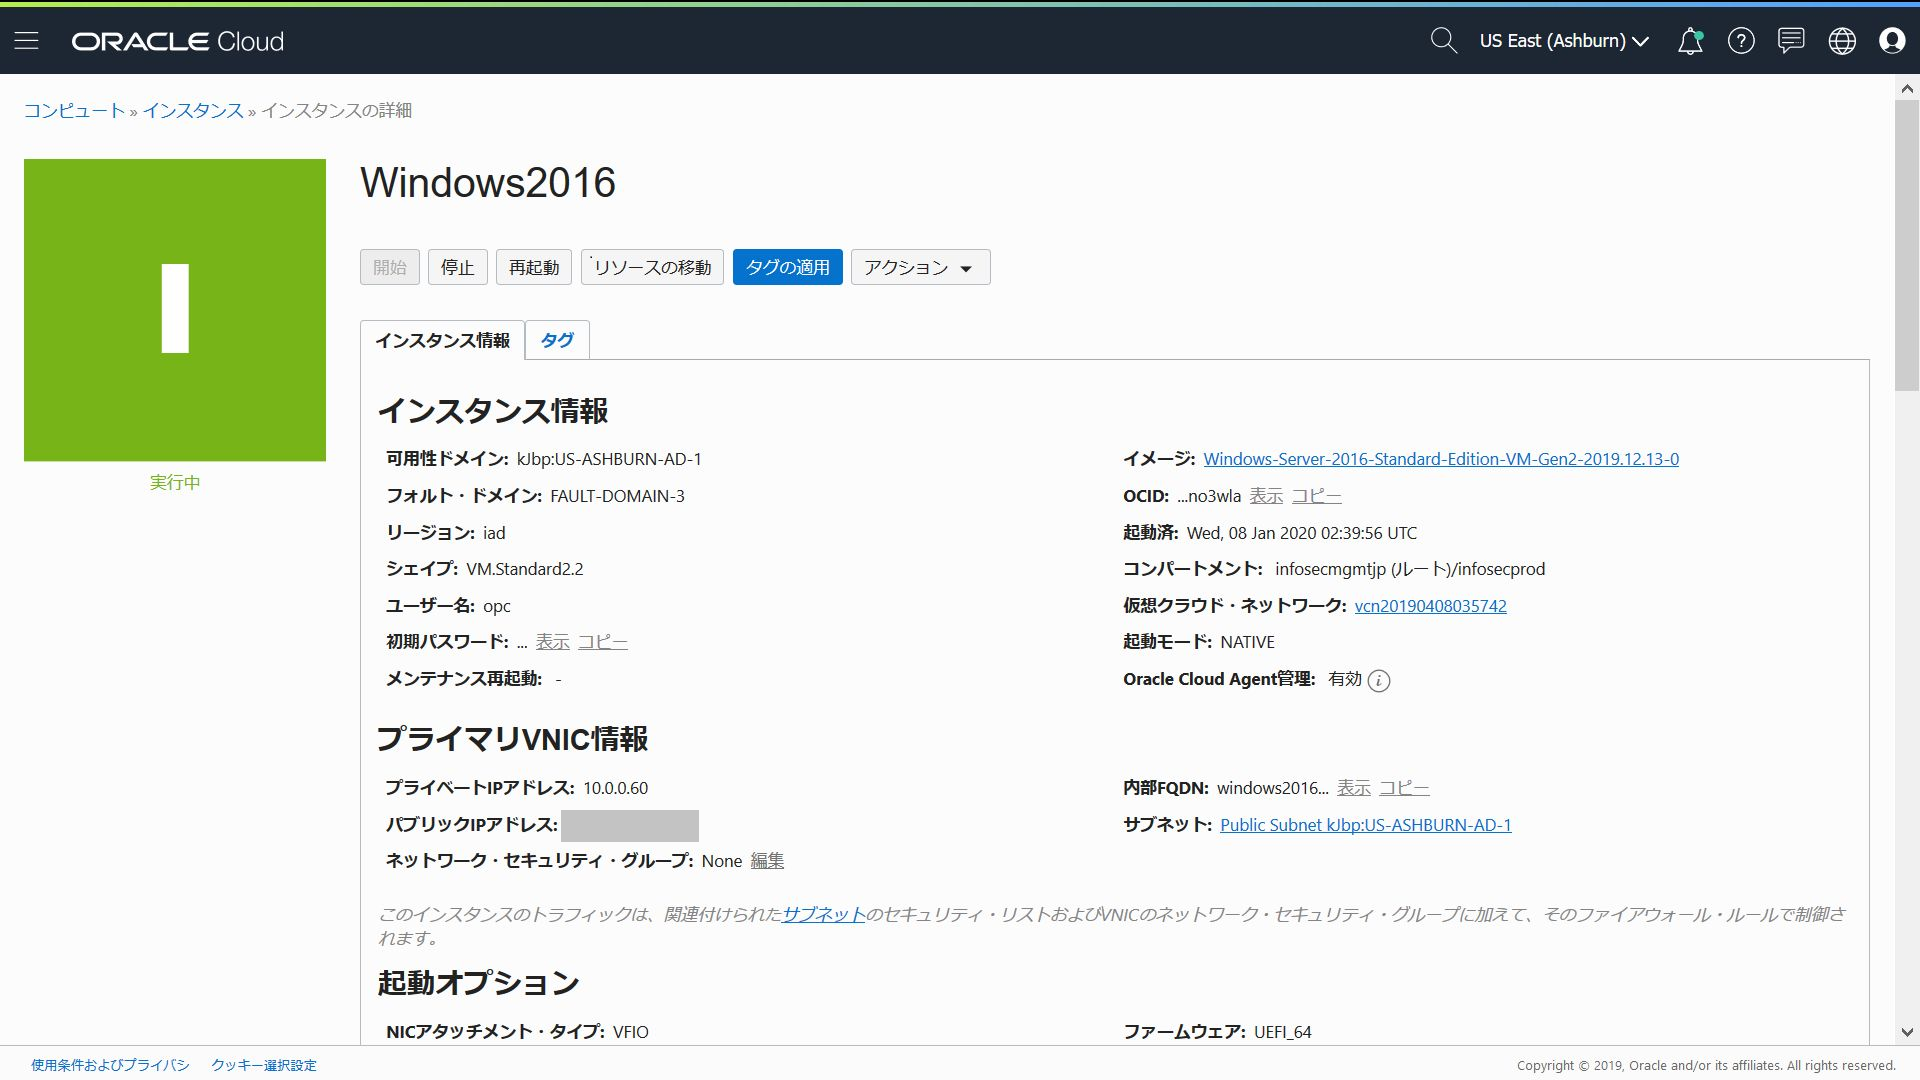1920x1080 pixels.
Task: Click the globe language icon
Action: click(1842, 41)
